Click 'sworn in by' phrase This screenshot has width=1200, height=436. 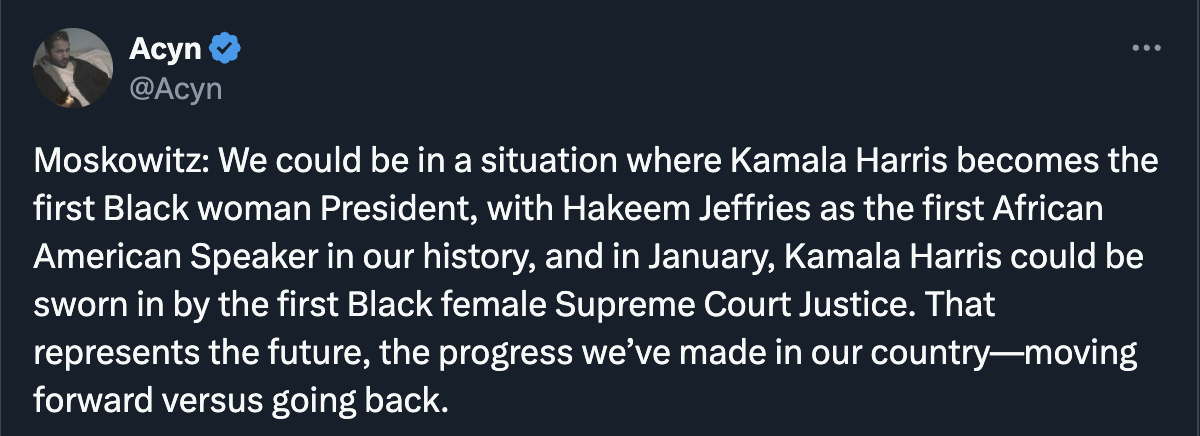click(111, 304)
